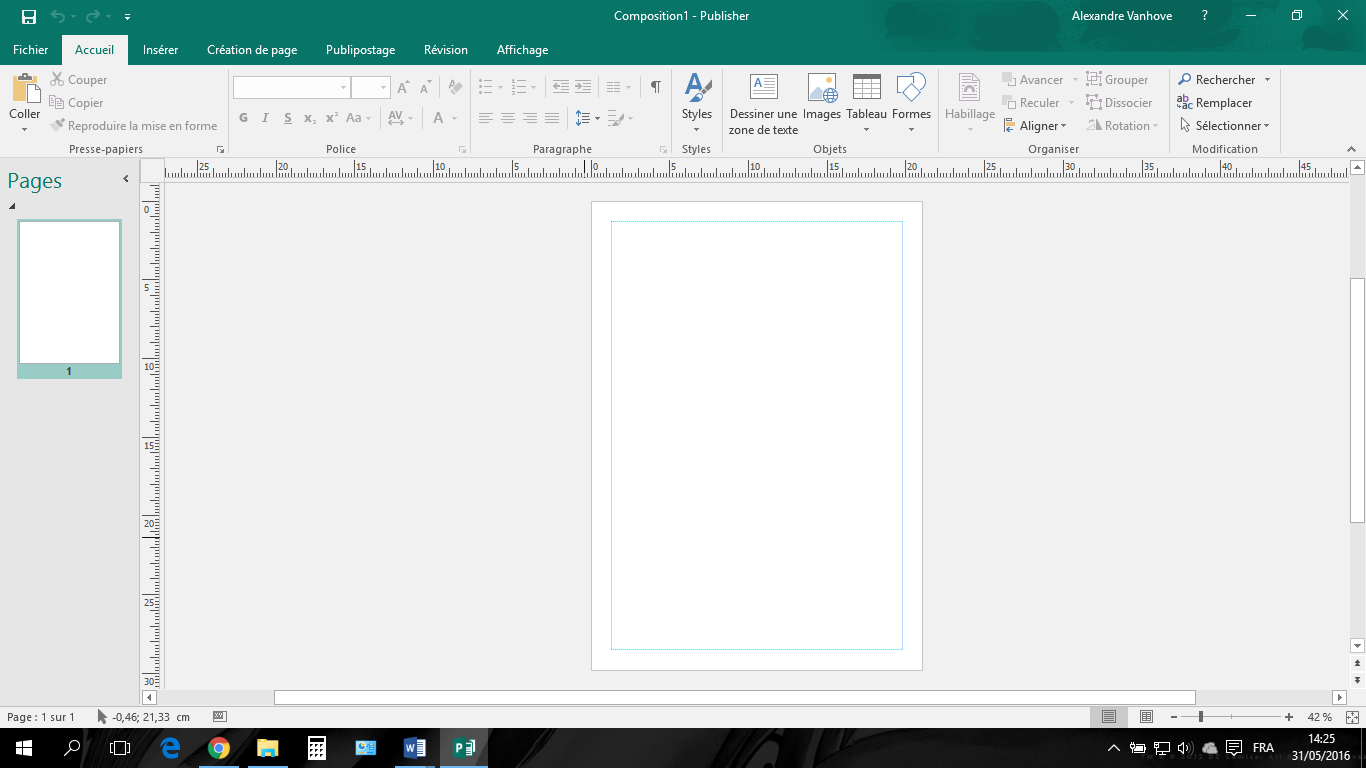The width and height of the screenshot is (1366, 768).
Task: Click the increase font size icon
Action: pyautogui.click(x=403, y=88)
